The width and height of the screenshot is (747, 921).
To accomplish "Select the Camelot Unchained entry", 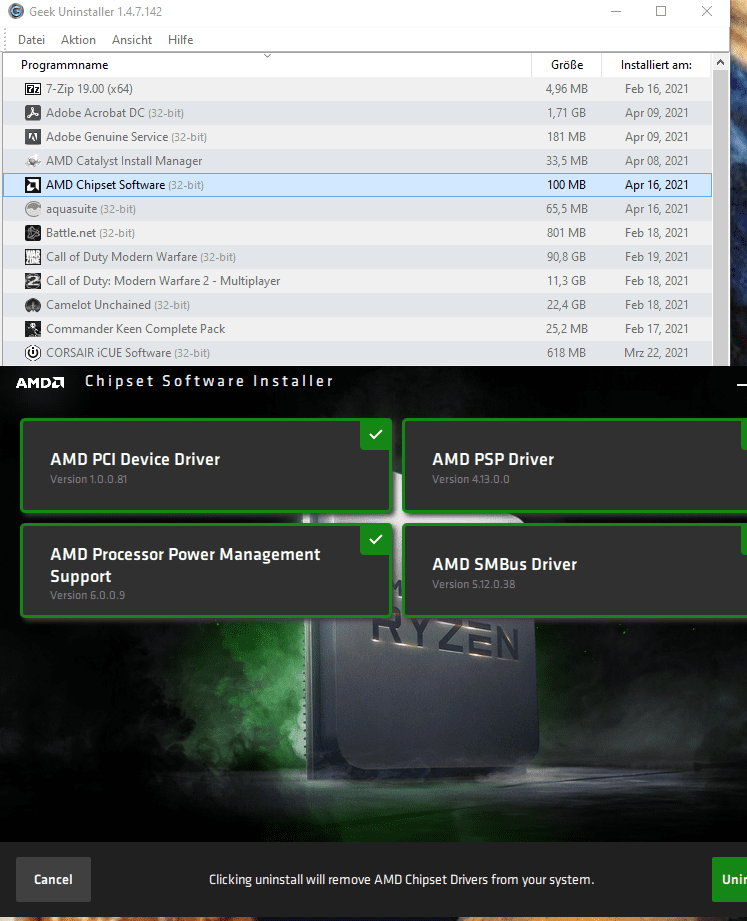I will [x=357, y=305].
